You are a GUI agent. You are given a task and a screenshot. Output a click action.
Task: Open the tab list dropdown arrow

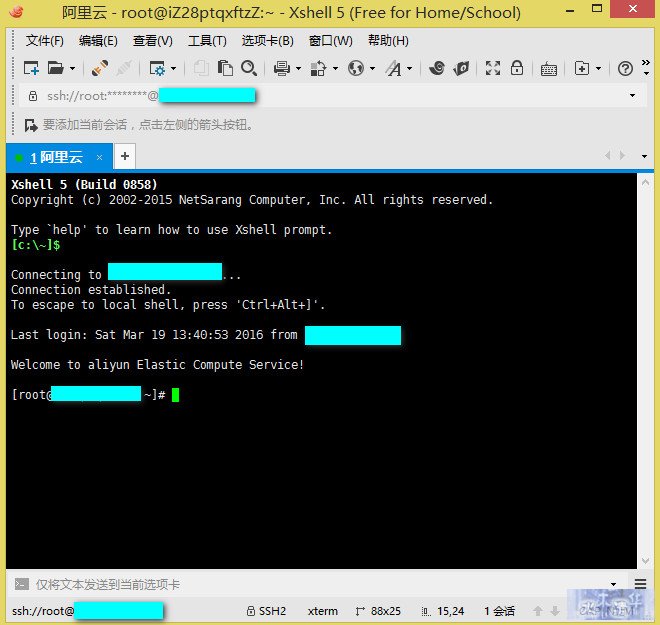click(x=644, y=157)
